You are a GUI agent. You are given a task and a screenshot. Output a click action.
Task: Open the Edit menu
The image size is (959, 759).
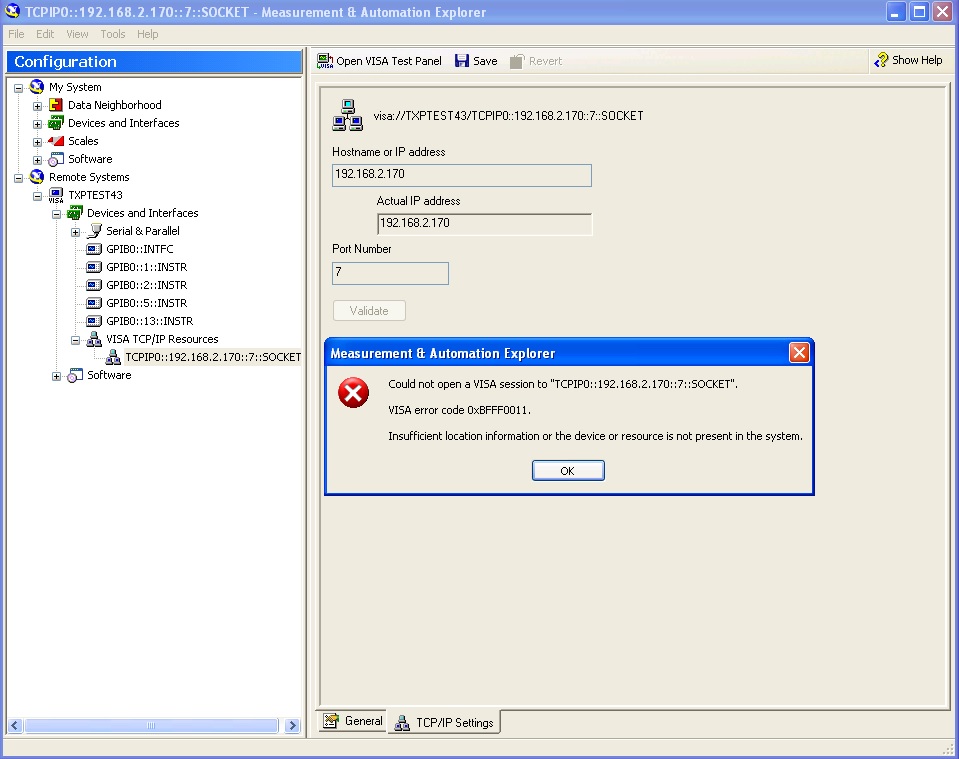[45, 34]
